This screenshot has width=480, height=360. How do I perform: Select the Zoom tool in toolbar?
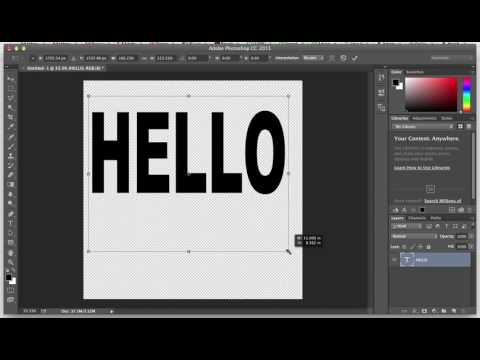tap(11, 262)
